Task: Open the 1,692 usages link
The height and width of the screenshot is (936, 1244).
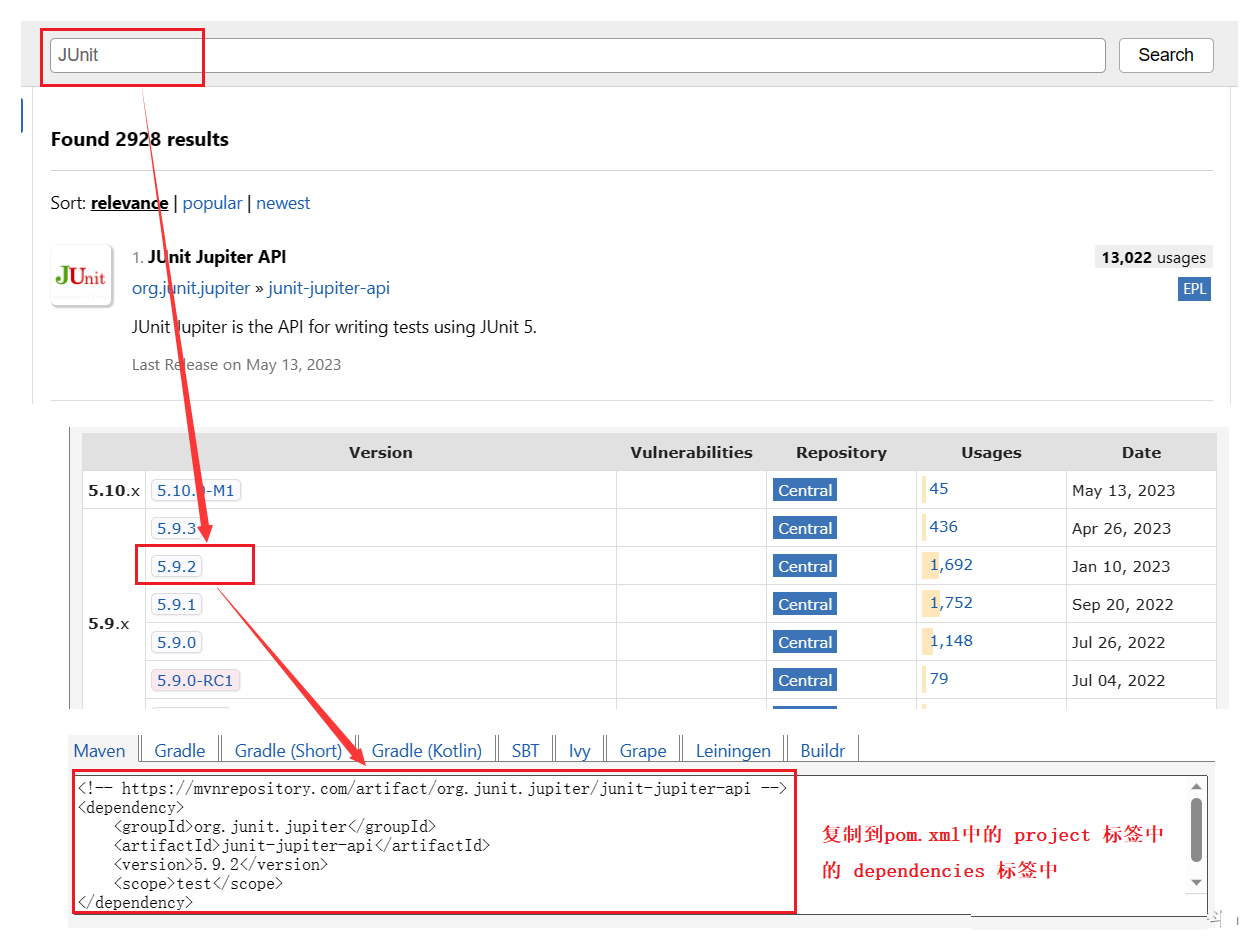Action: tap(951, 565)
